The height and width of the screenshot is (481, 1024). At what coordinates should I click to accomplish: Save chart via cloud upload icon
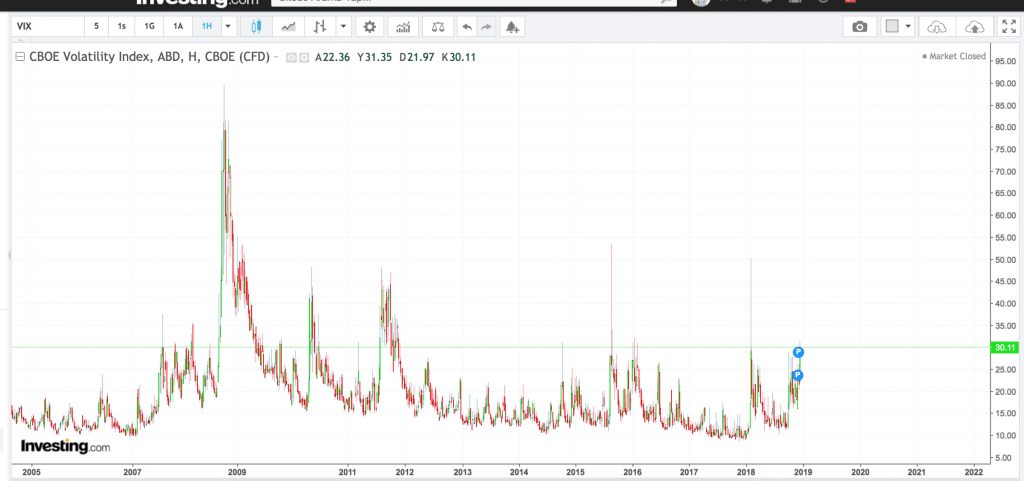pos(974,27)
